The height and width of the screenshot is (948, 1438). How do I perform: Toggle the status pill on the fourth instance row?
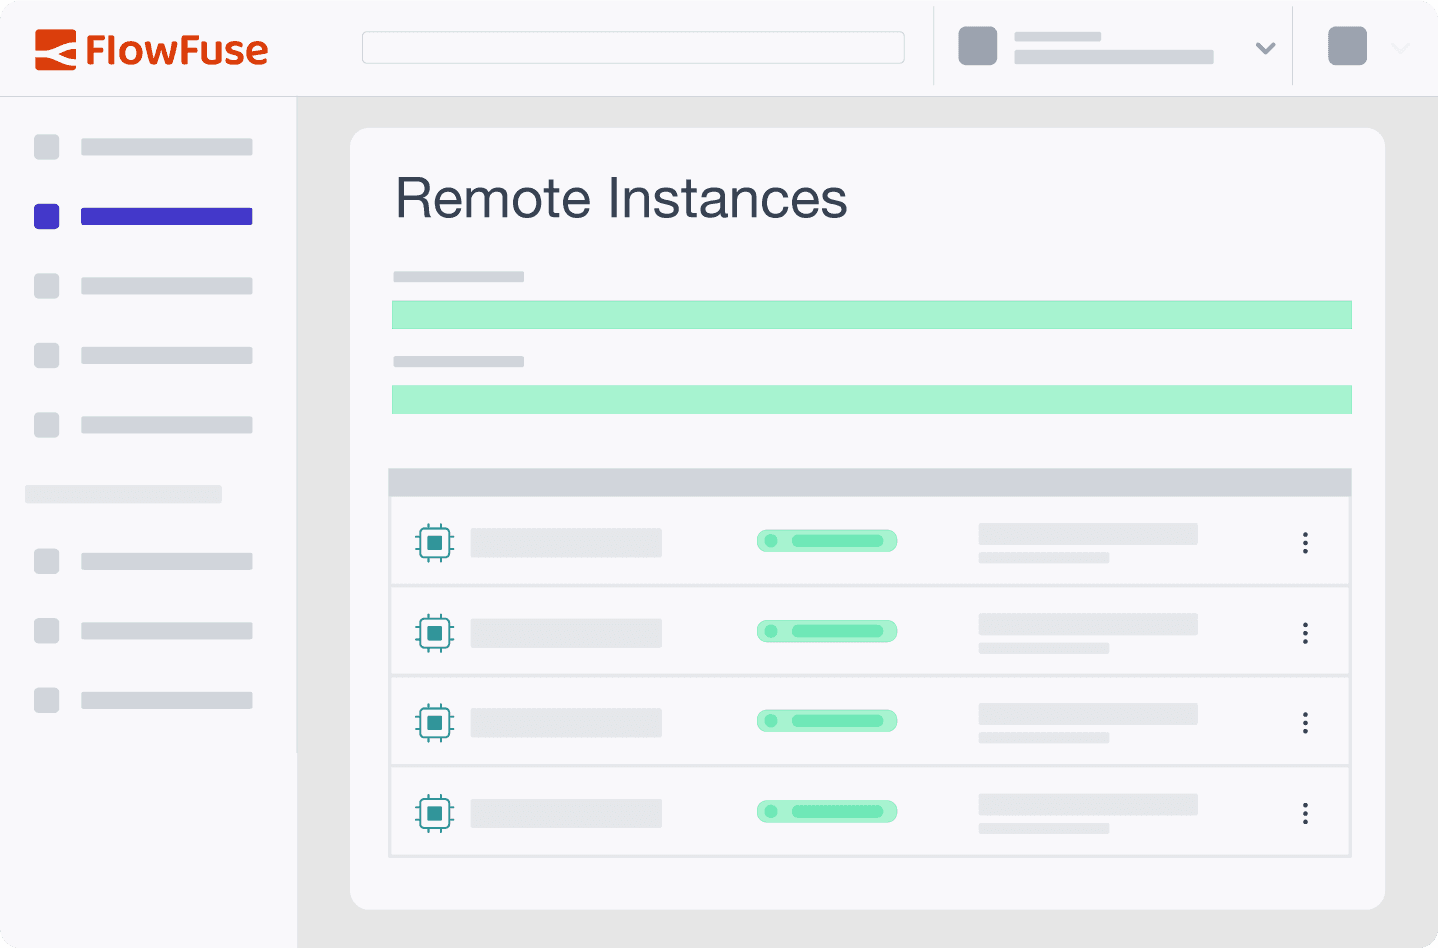point(827,811)
